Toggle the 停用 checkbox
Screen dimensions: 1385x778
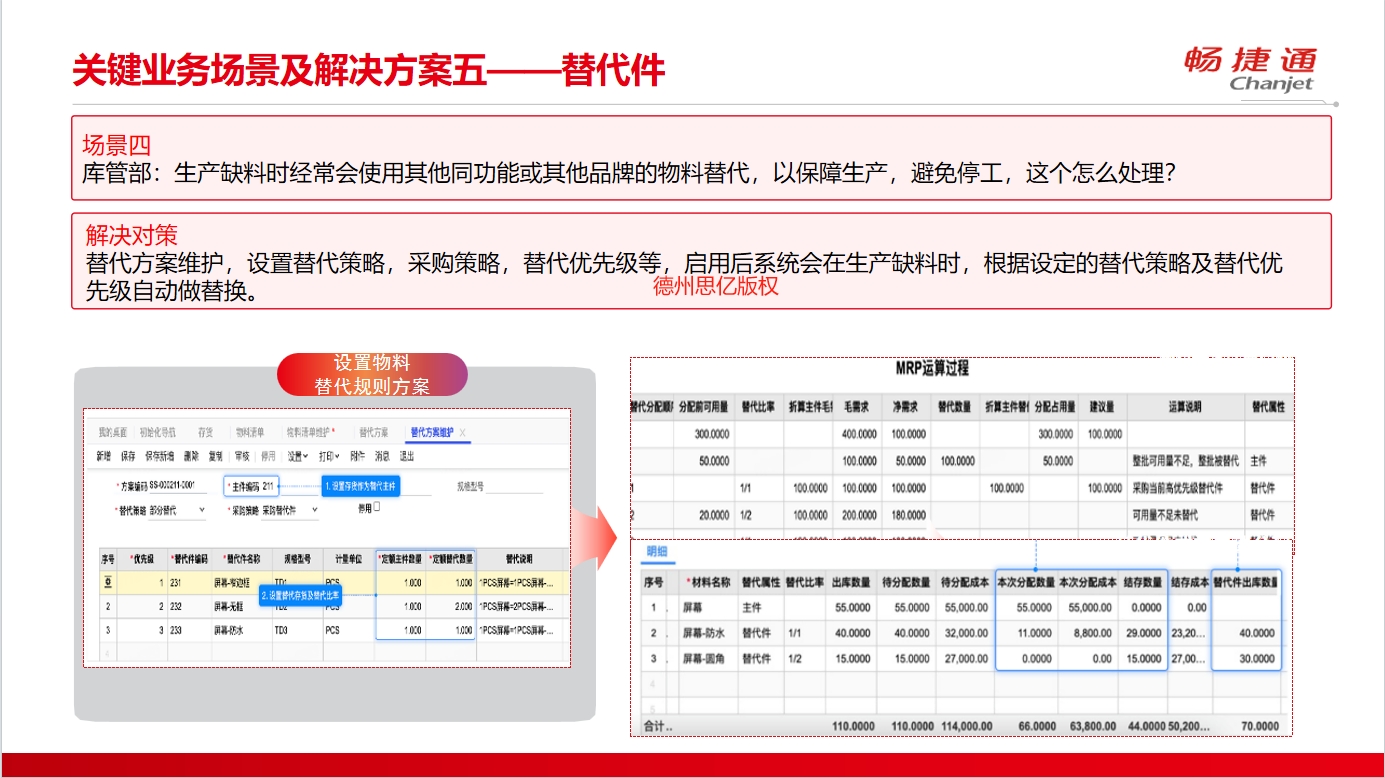tap(376, 507)
